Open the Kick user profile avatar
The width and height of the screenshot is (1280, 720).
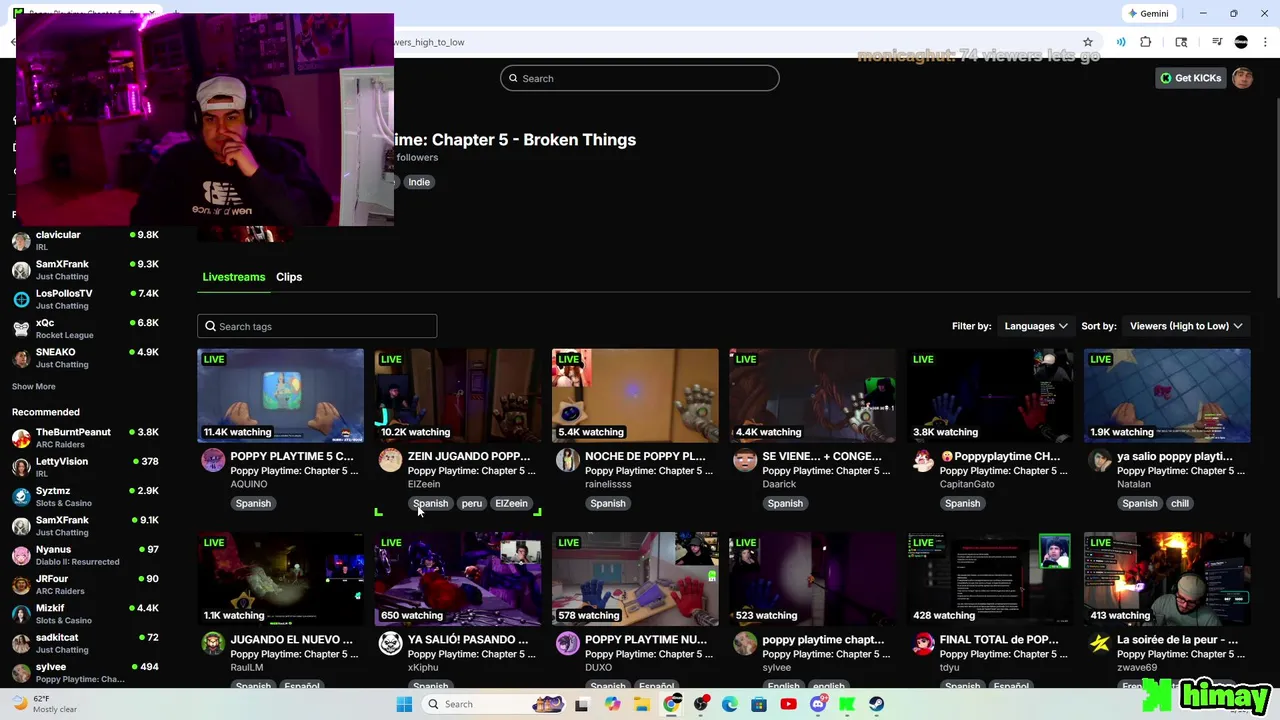tap(1243, 78)
